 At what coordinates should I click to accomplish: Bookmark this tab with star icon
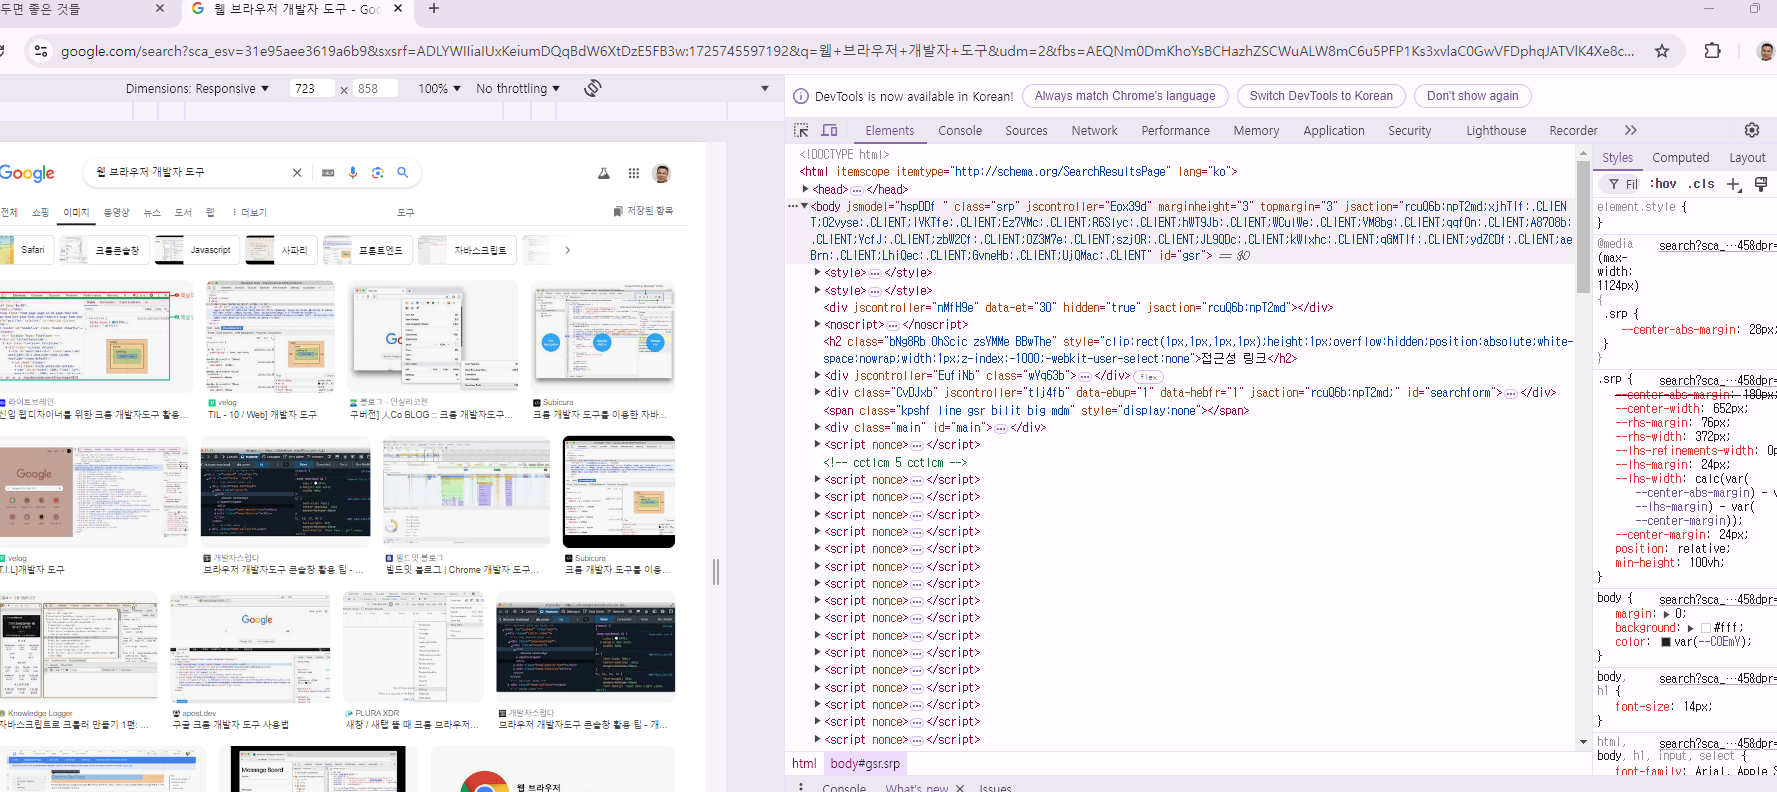1662,50
